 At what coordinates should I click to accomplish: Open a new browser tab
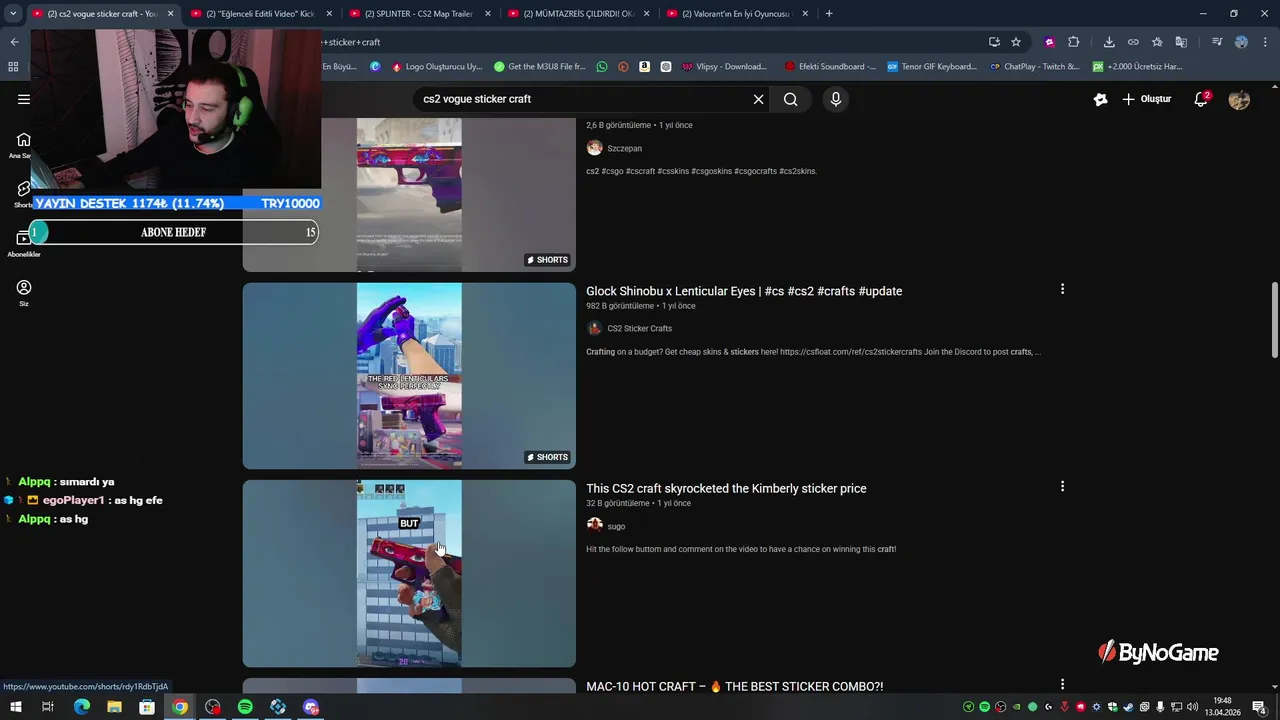829,14
